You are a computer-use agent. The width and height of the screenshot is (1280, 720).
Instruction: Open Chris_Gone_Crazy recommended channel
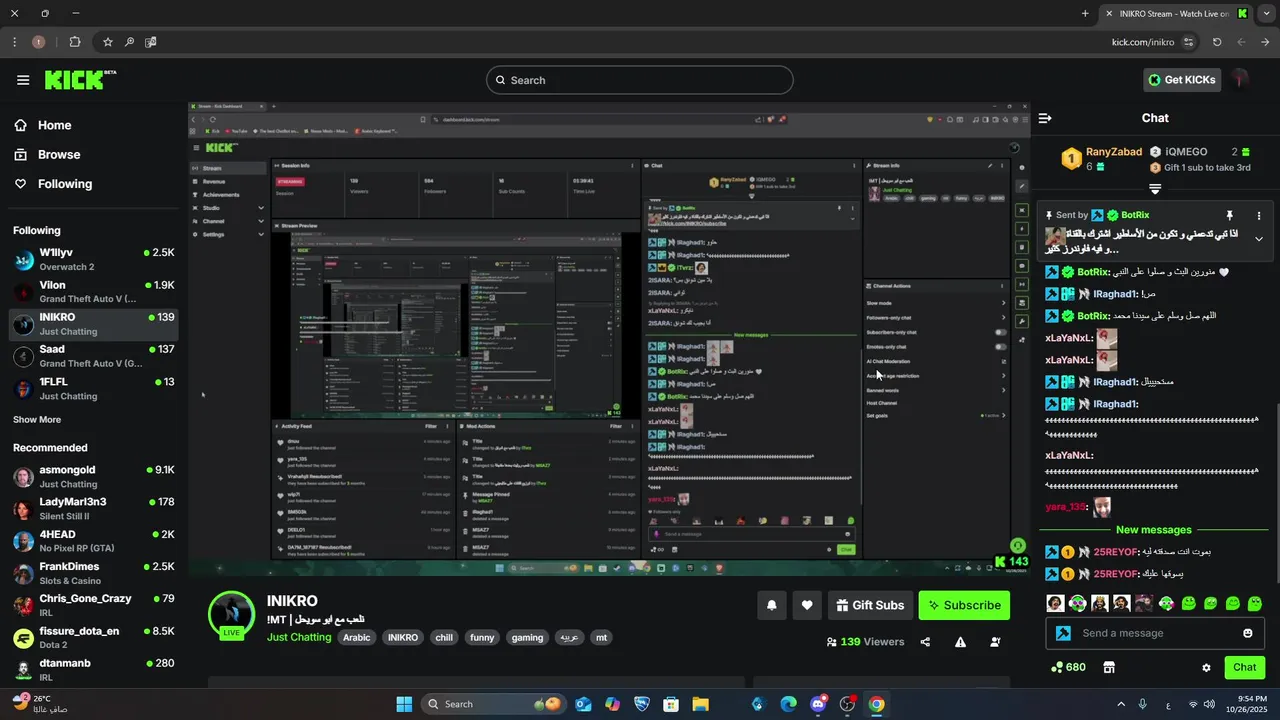pos(94,605)
